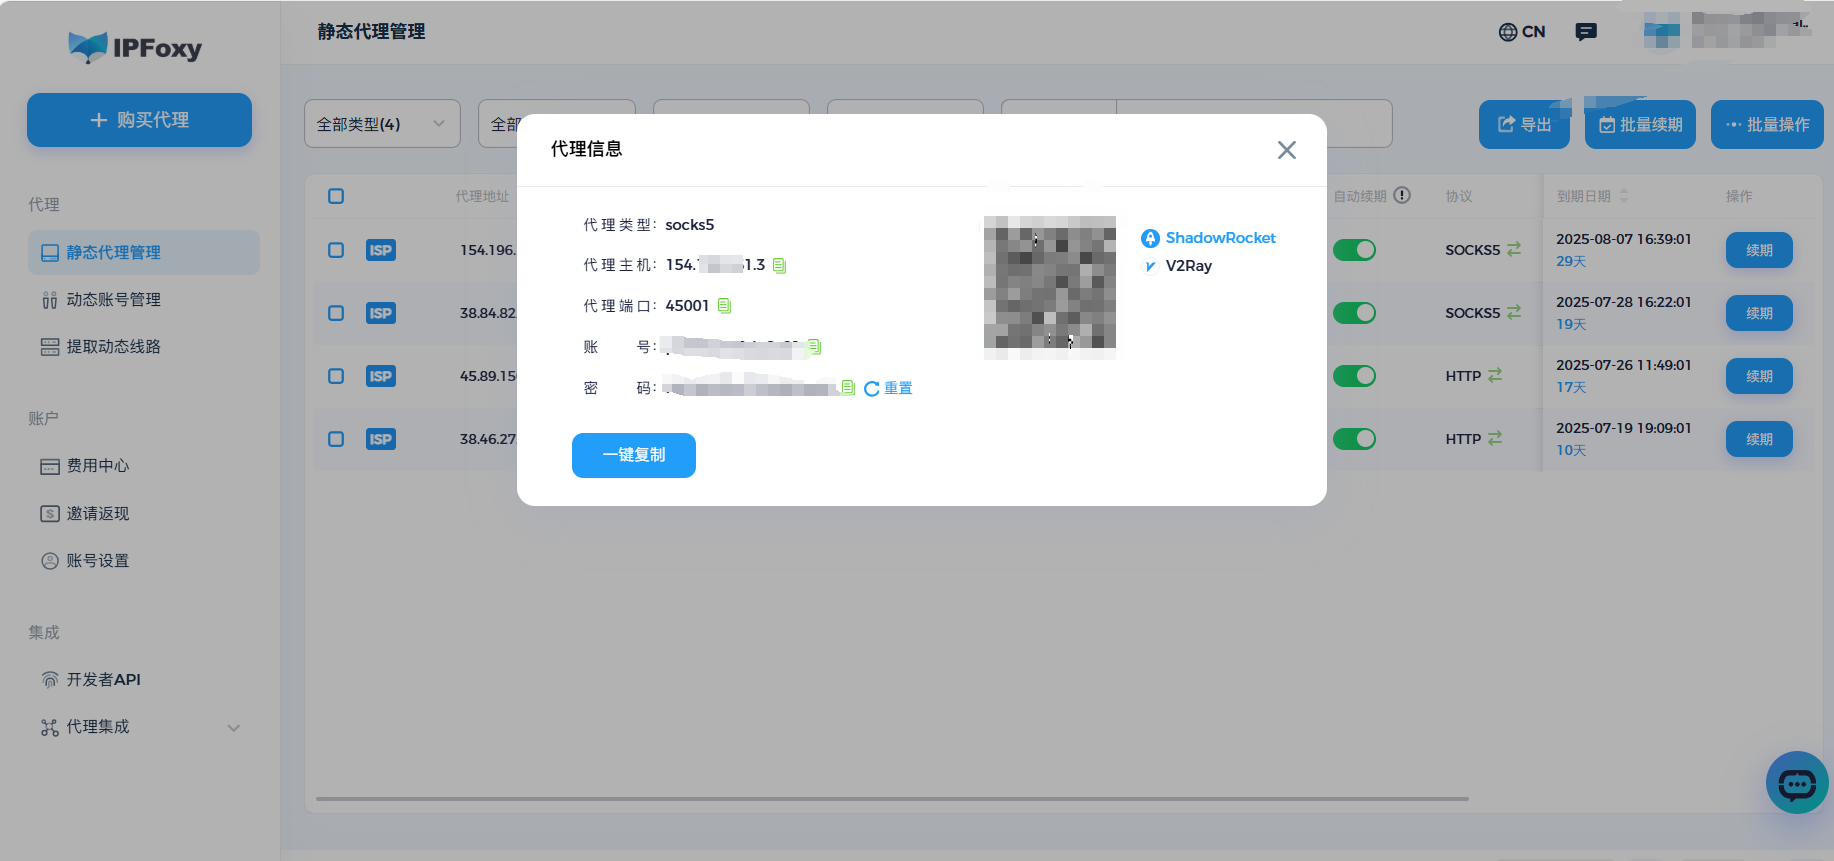This screenshot has width=1834, height=861.
Task: Click the horizontal table scrollbar
Action: (x=892, y=799)
